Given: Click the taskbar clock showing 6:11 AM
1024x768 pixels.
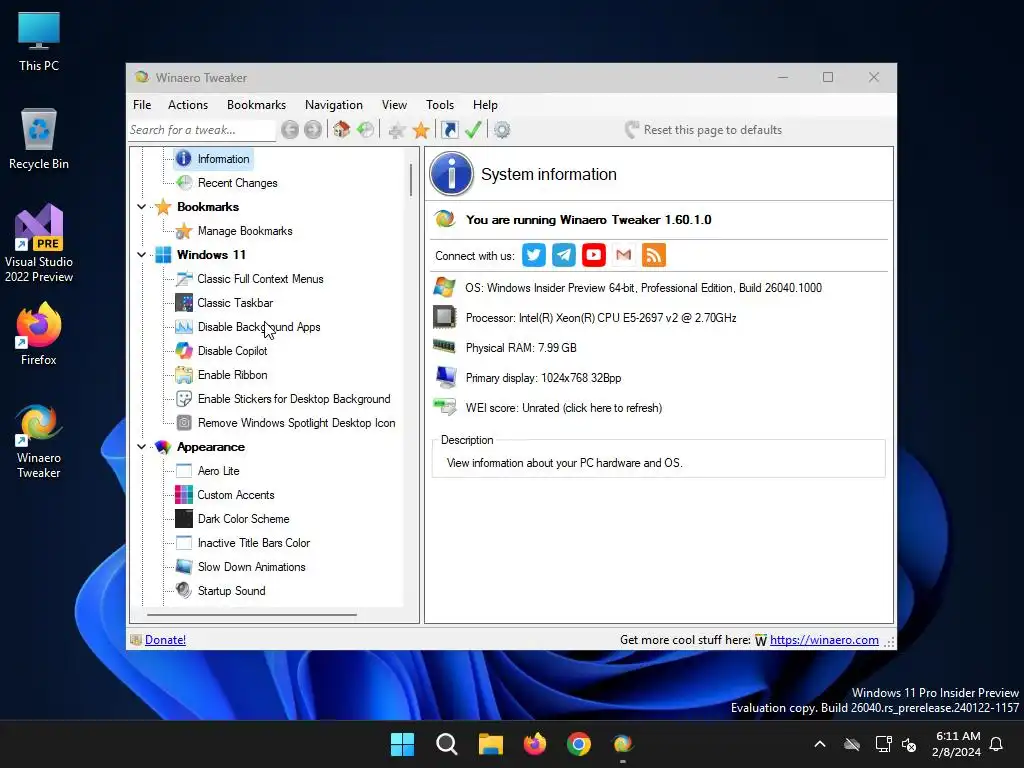Looking at the screenshot, I should coord(957,744).
